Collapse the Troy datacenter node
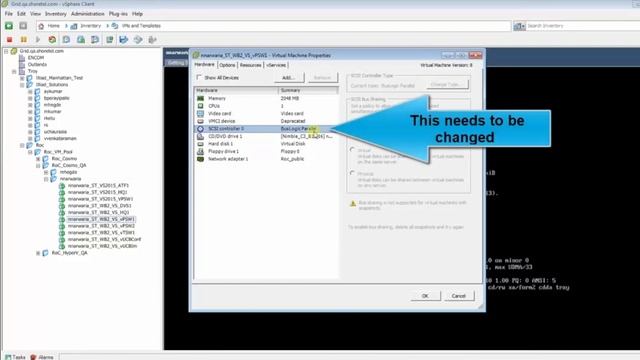The image size is (640, 360). [14, 71]
